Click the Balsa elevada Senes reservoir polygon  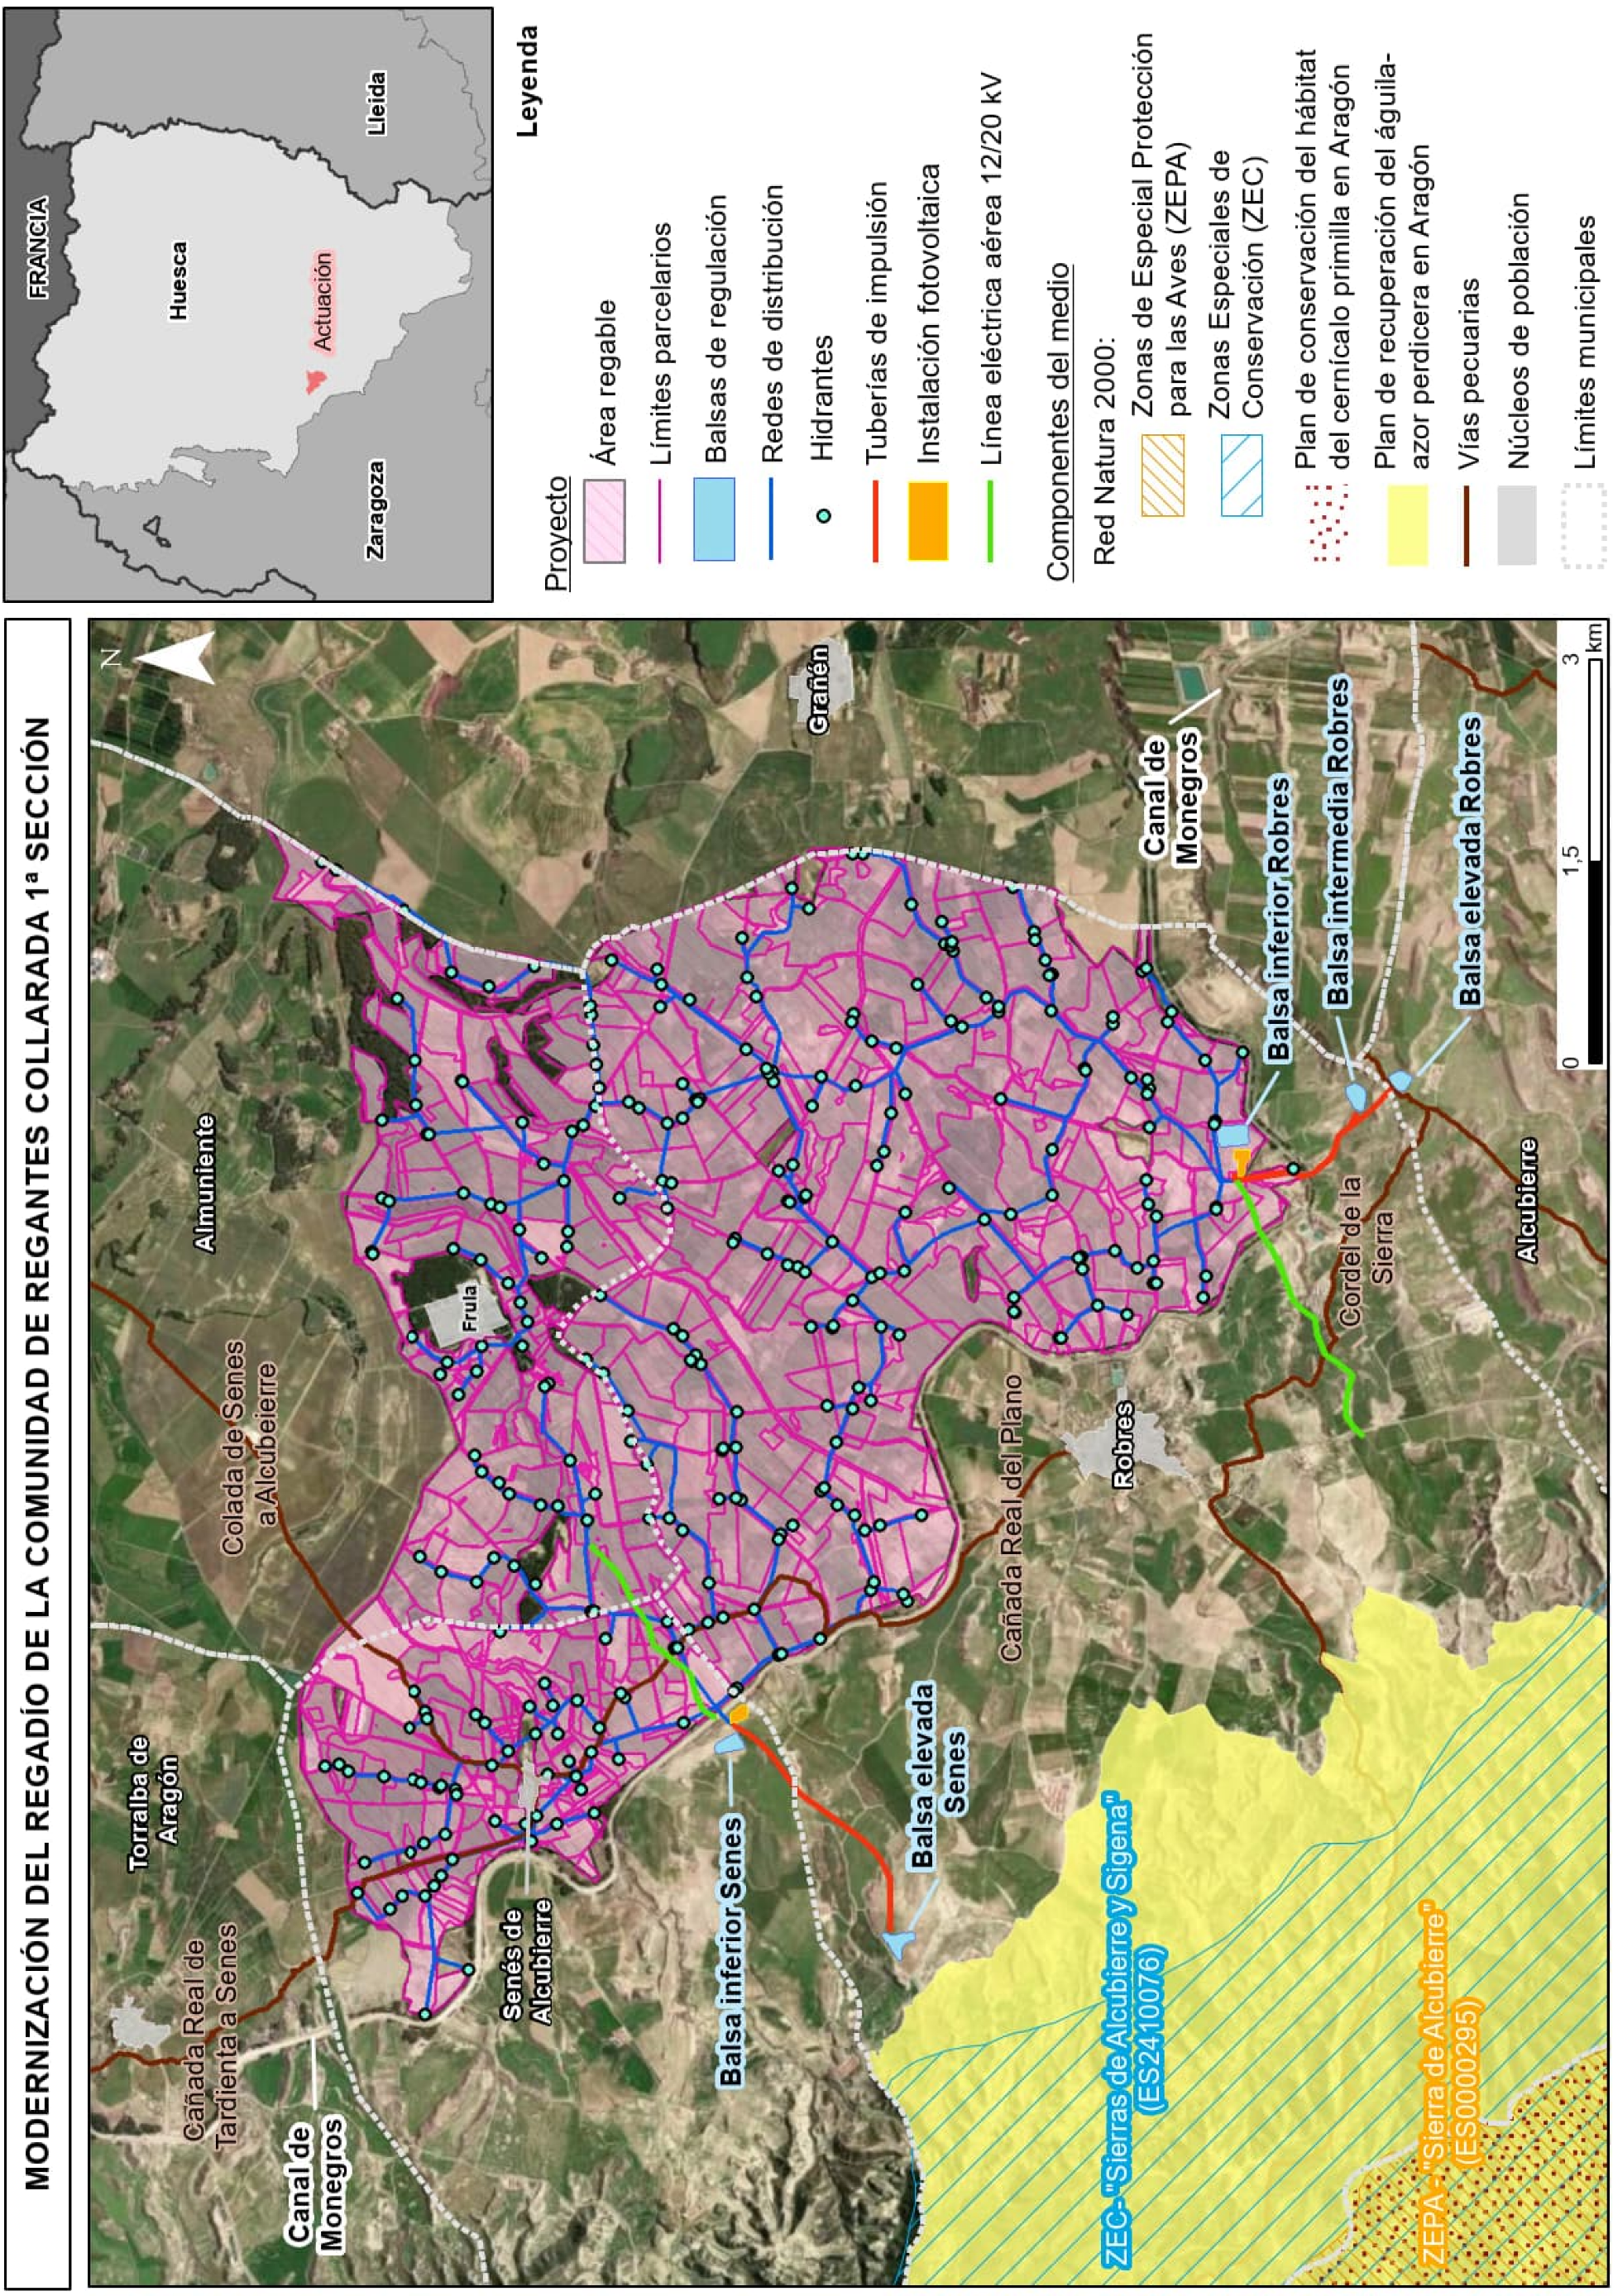tap(897, 1942)
